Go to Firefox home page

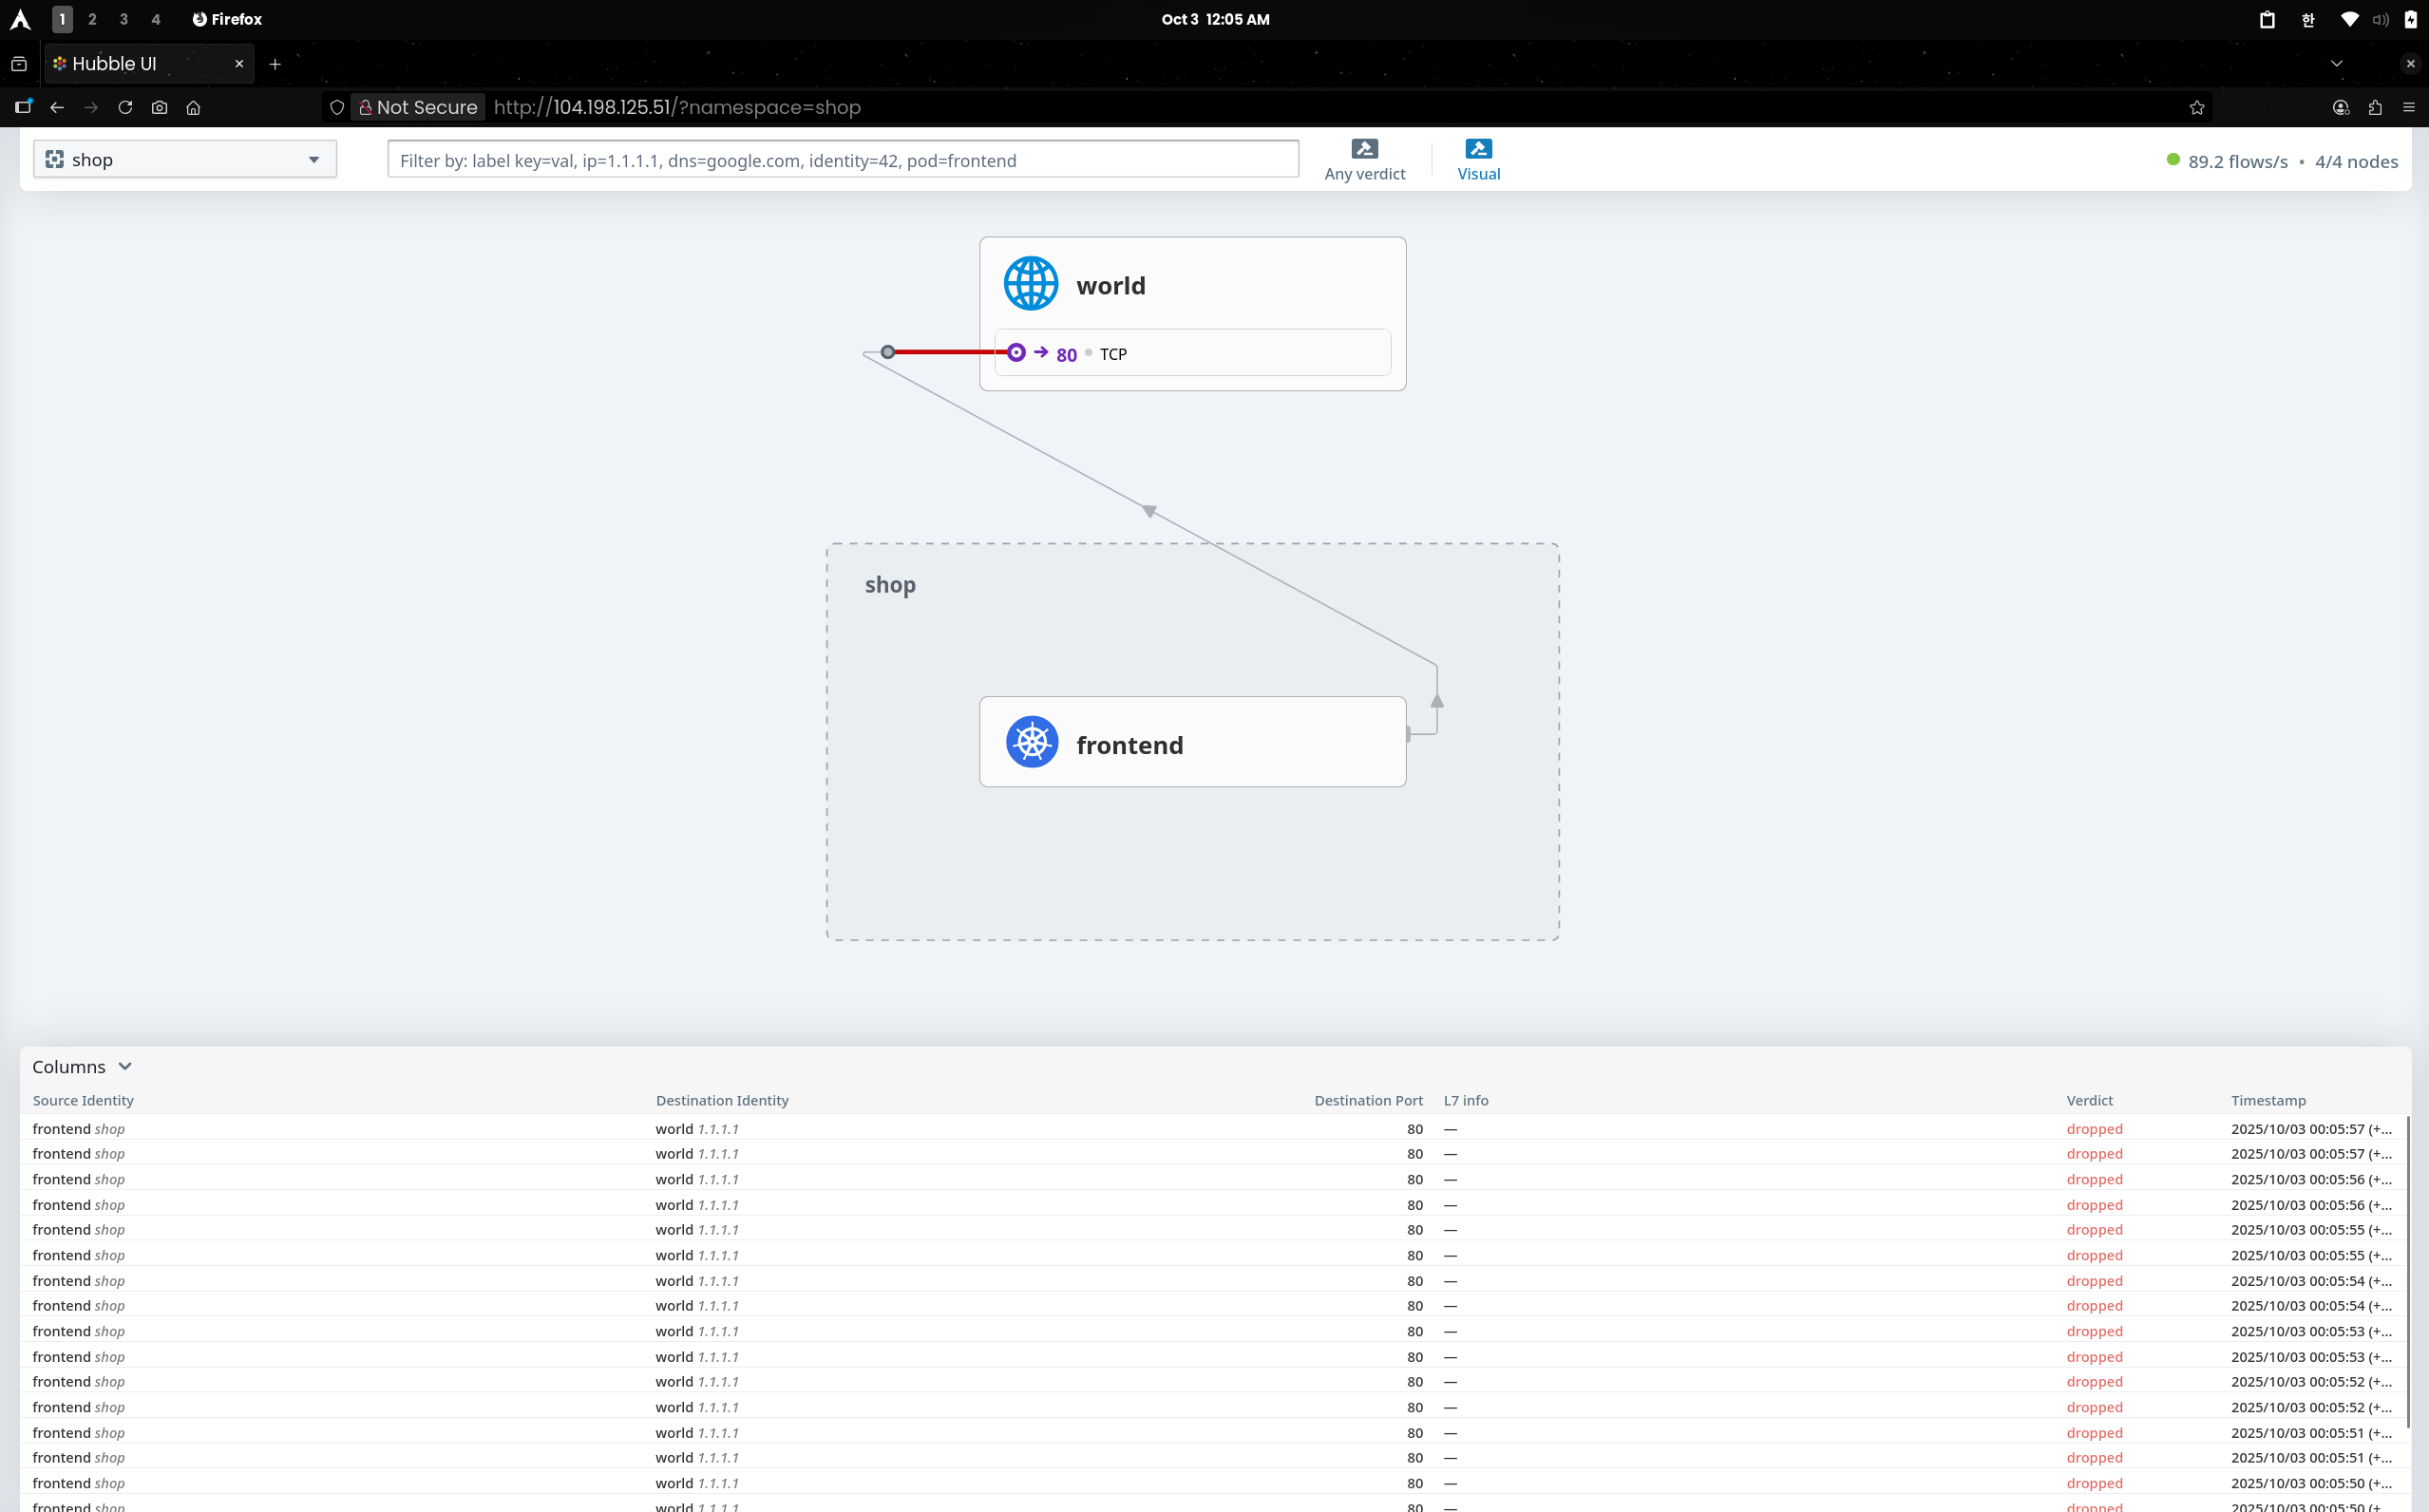193,107
